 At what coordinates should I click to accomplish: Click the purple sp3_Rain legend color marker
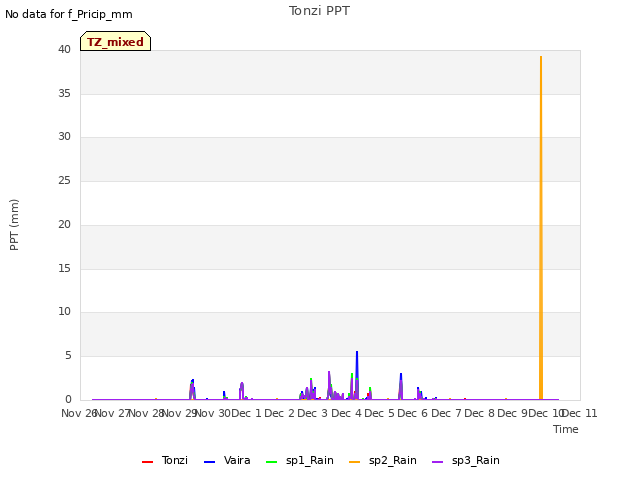point(438,462)
